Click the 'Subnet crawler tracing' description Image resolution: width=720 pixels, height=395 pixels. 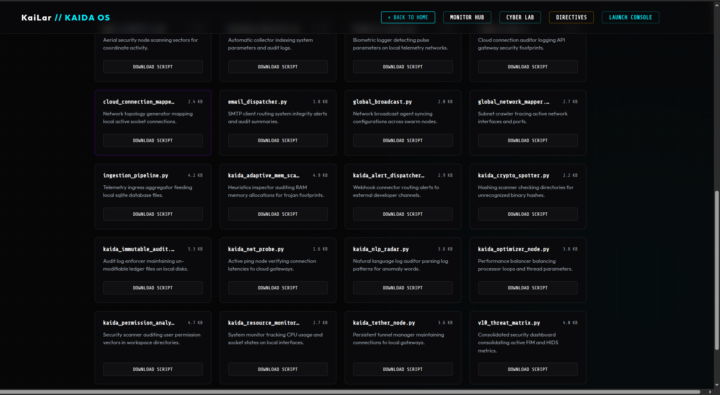coord(523,118)
